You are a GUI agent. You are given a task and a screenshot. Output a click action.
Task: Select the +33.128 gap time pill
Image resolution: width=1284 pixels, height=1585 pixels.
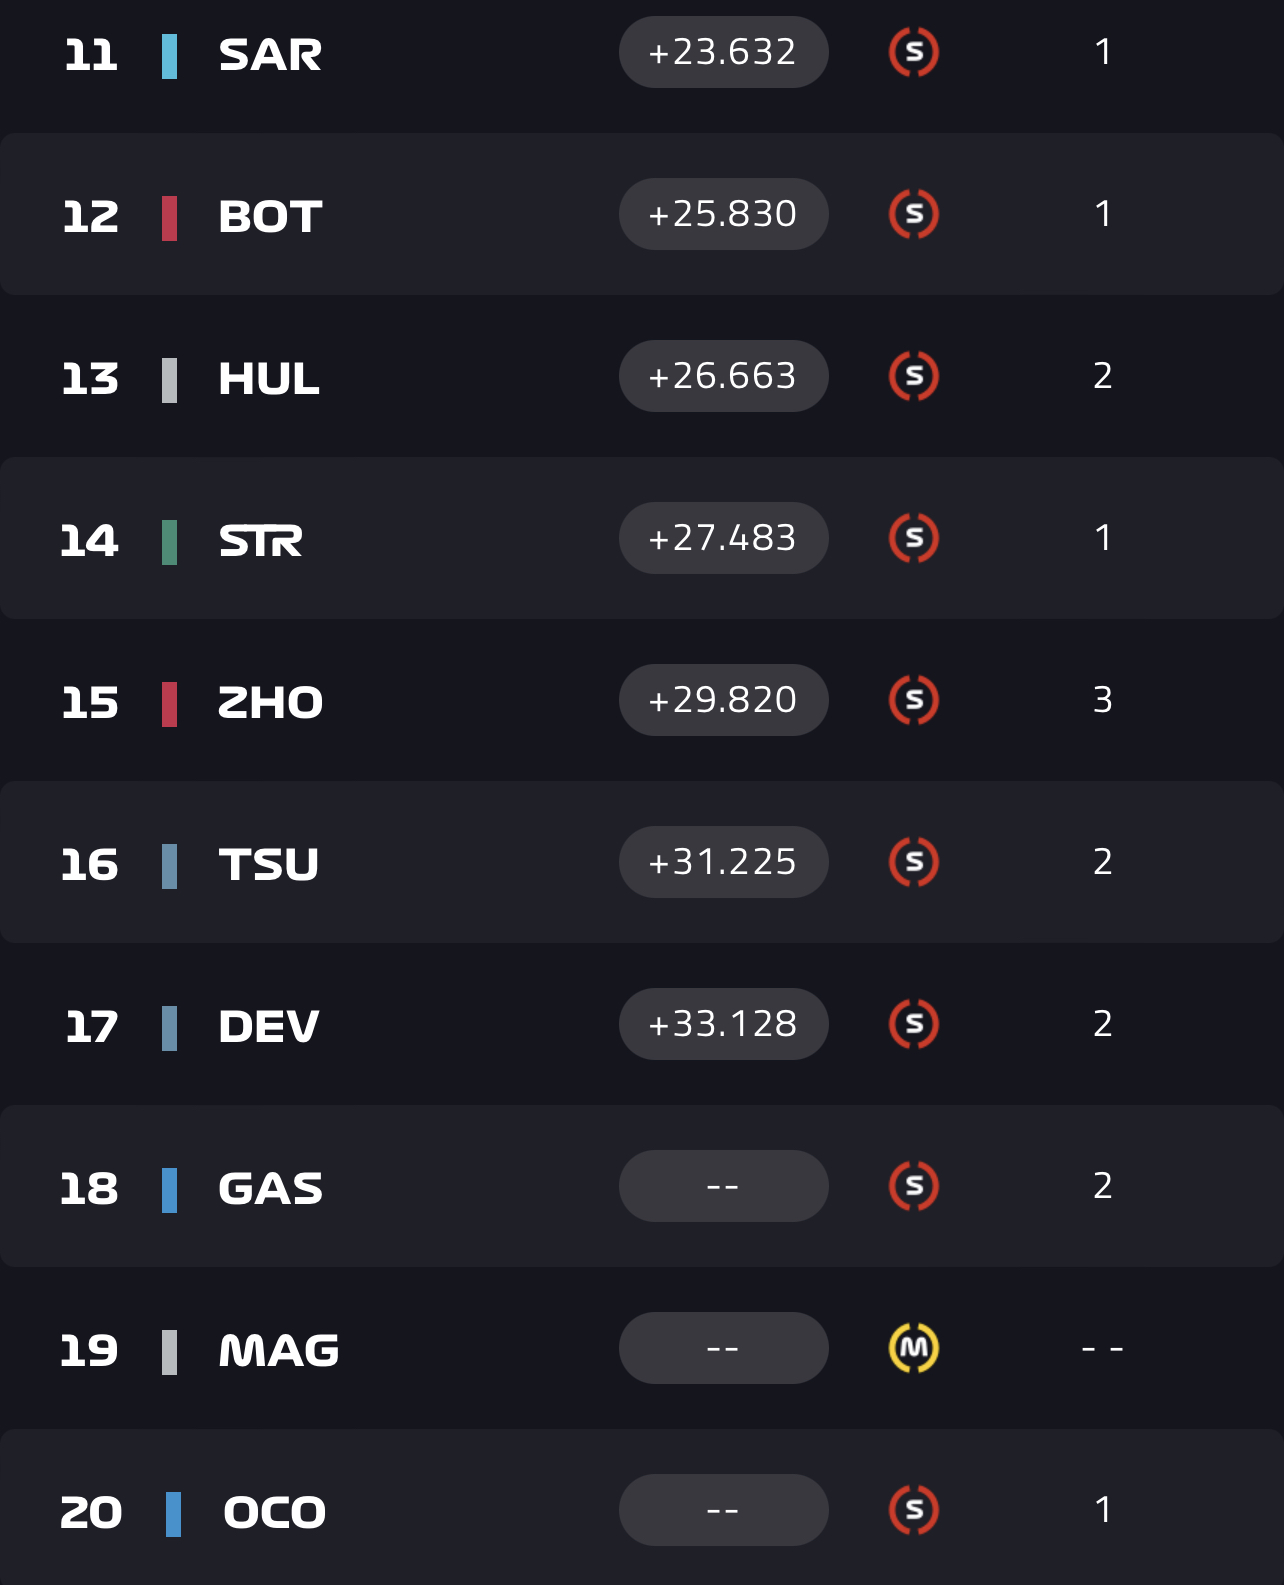(x=723, y=1024)
